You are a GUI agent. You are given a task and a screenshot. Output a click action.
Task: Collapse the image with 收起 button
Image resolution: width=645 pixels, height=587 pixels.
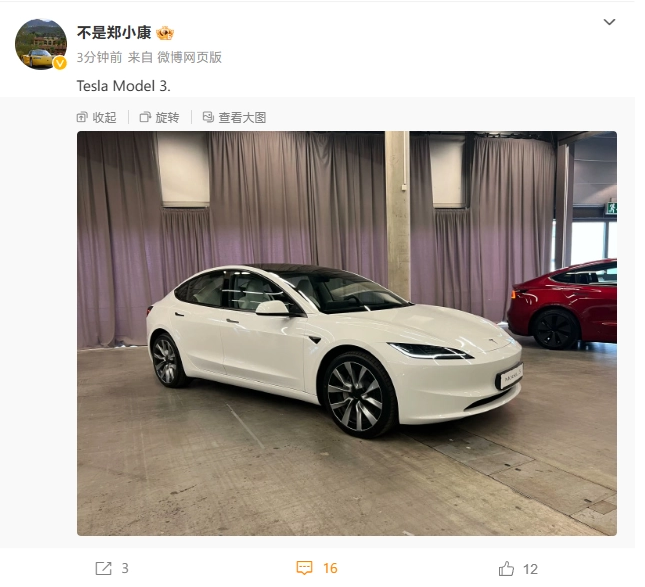click(x=98, y=119)
